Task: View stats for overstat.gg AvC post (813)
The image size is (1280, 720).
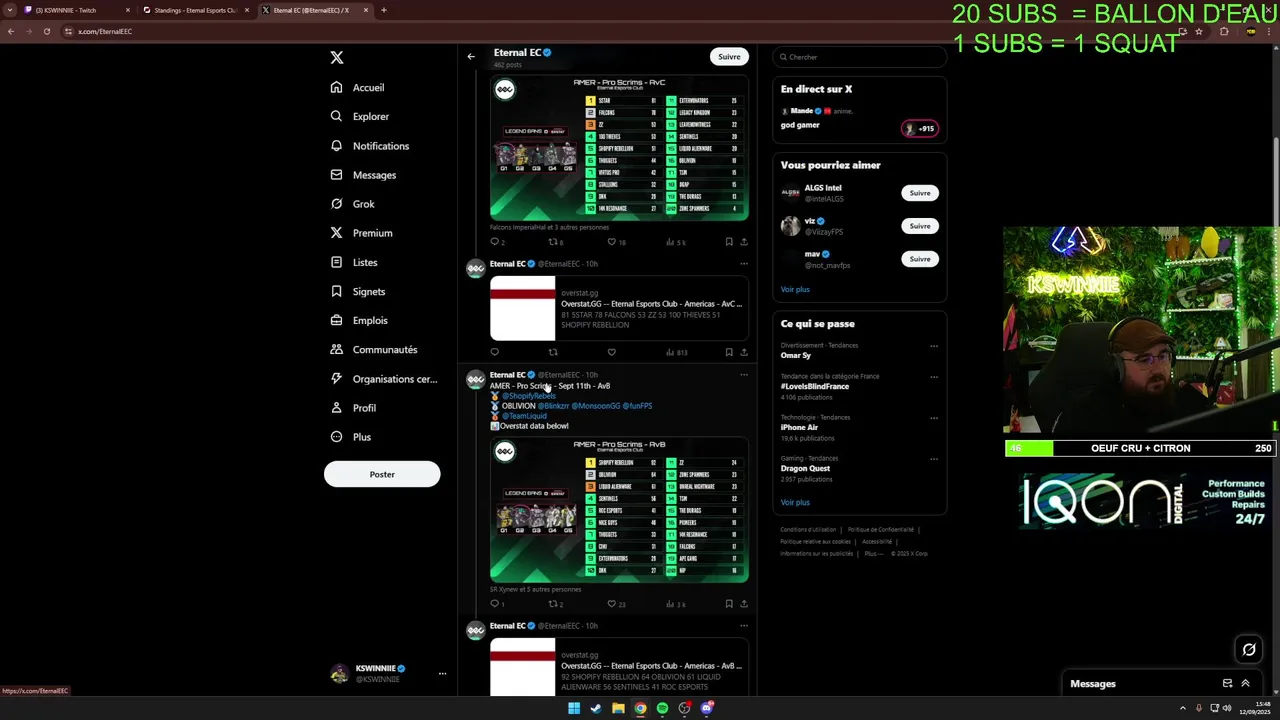Action: tap(677, 352)
